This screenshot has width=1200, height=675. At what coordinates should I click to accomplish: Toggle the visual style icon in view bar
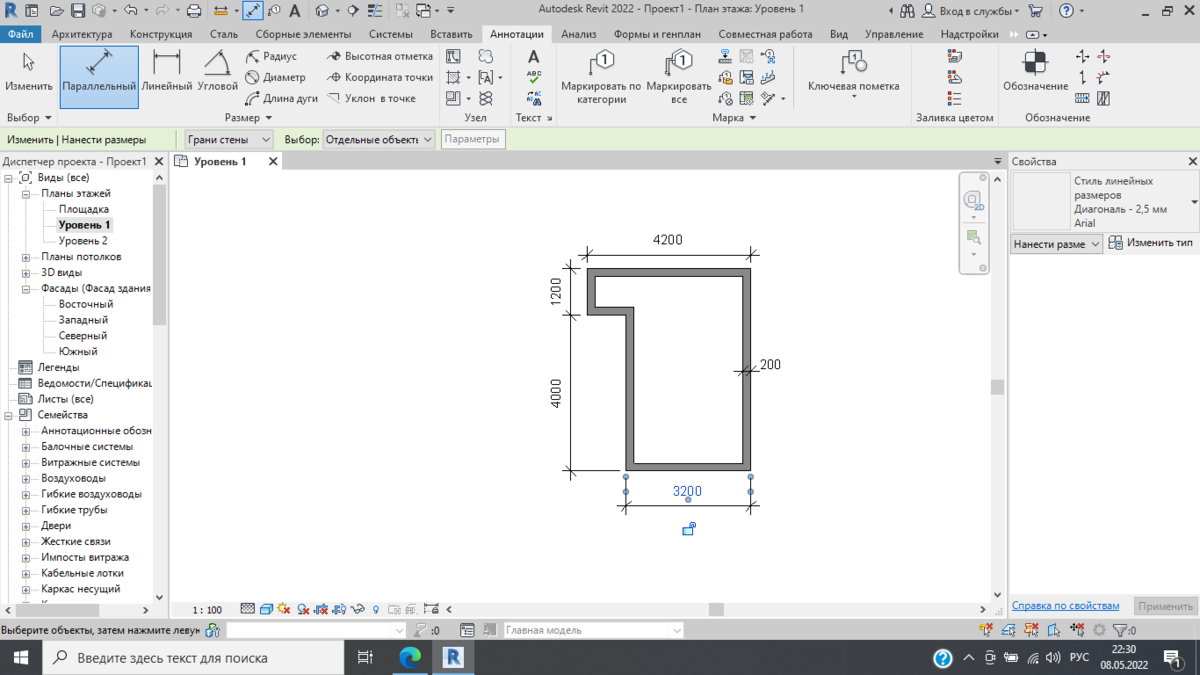coord(266,609)
